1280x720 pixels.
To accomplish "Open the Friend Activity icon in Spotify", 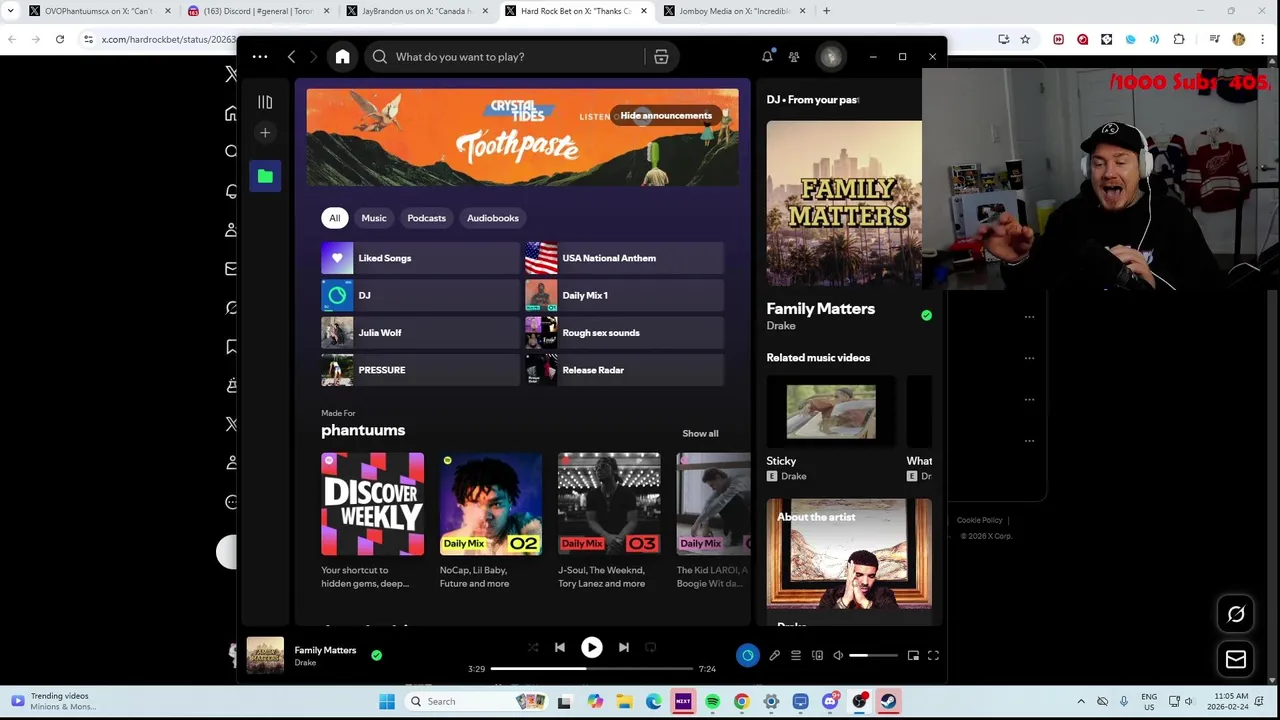I will pyautogui.click(x=794, y=57).
